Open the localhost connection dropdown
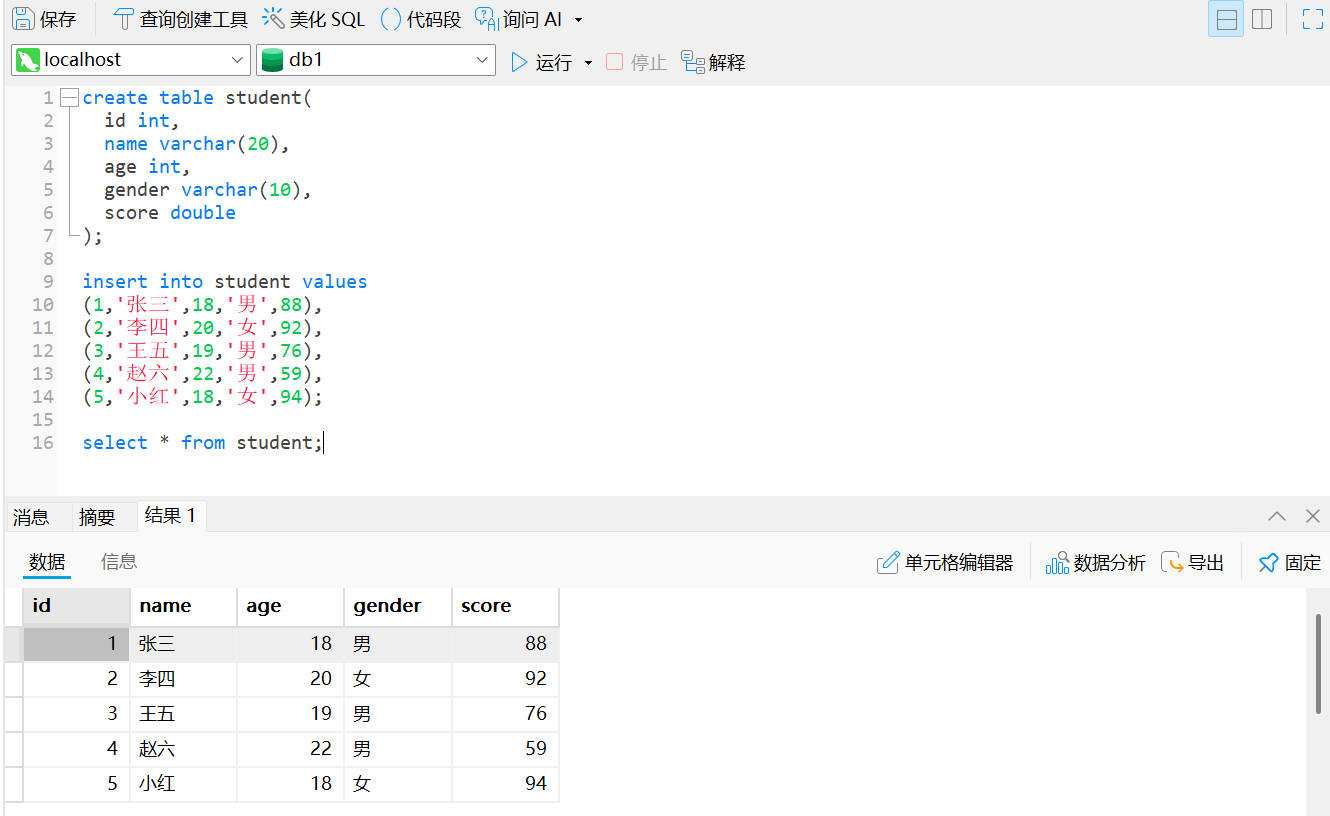 (131, 60)
